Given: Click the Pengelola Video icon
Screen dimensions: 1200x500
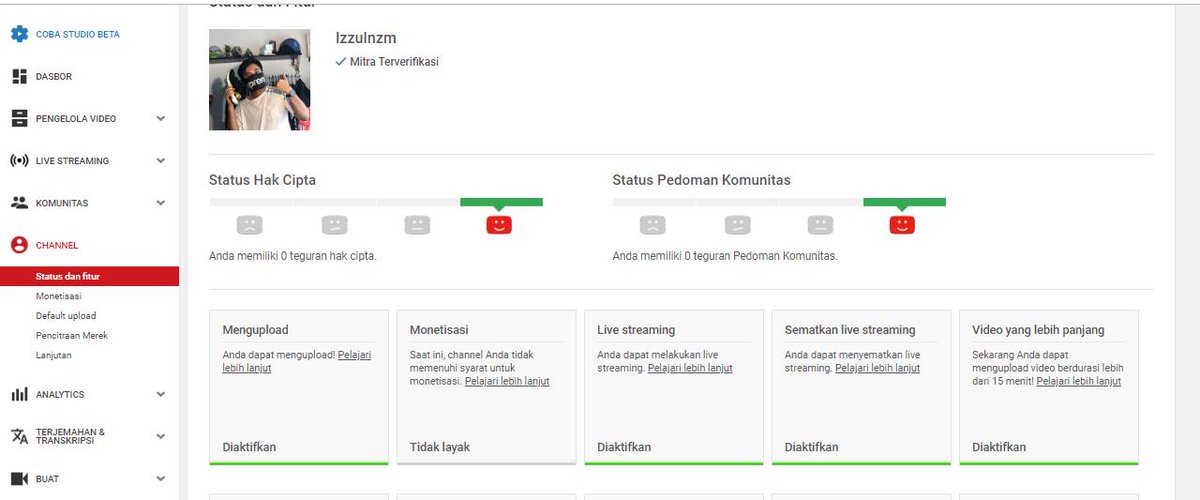Looking at the screenshot, I should [19, 118].
